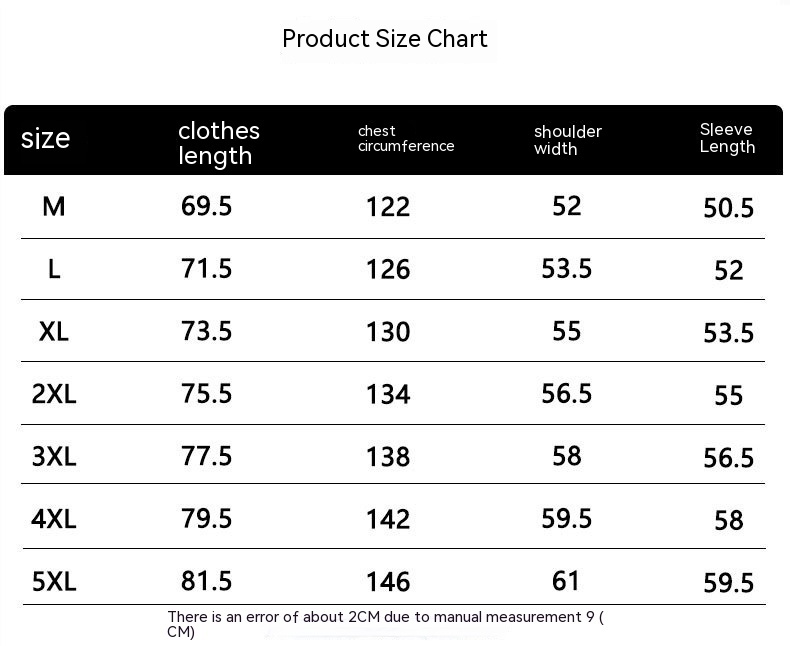Select the 3XL sleeve length value 56.5

pyautogui.click(x=728, y=458)
